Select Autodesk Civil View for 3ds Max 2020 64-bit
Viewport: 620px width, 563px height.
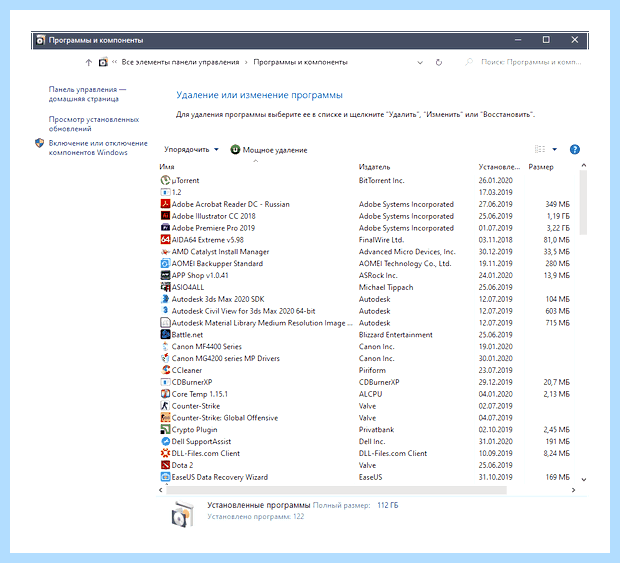click(x=365, y=311)
